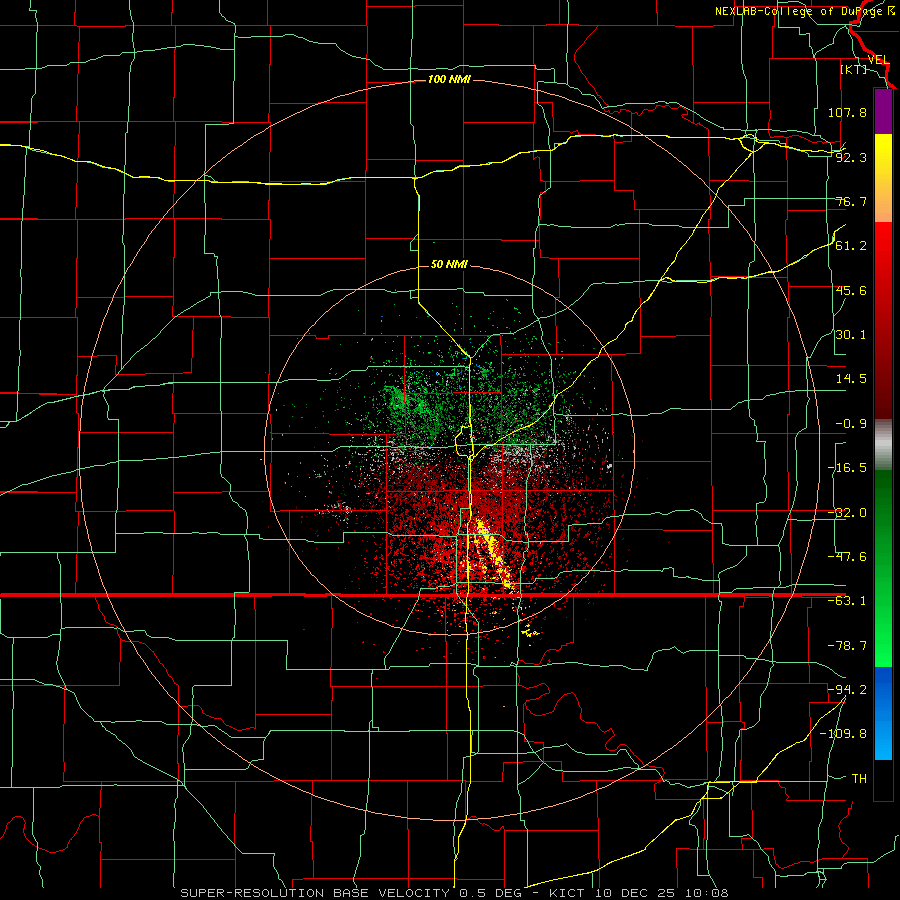The image size is (900, 900).
Task: Click the yellow-orange segment of the color bar
Action: tap(883, 178)
